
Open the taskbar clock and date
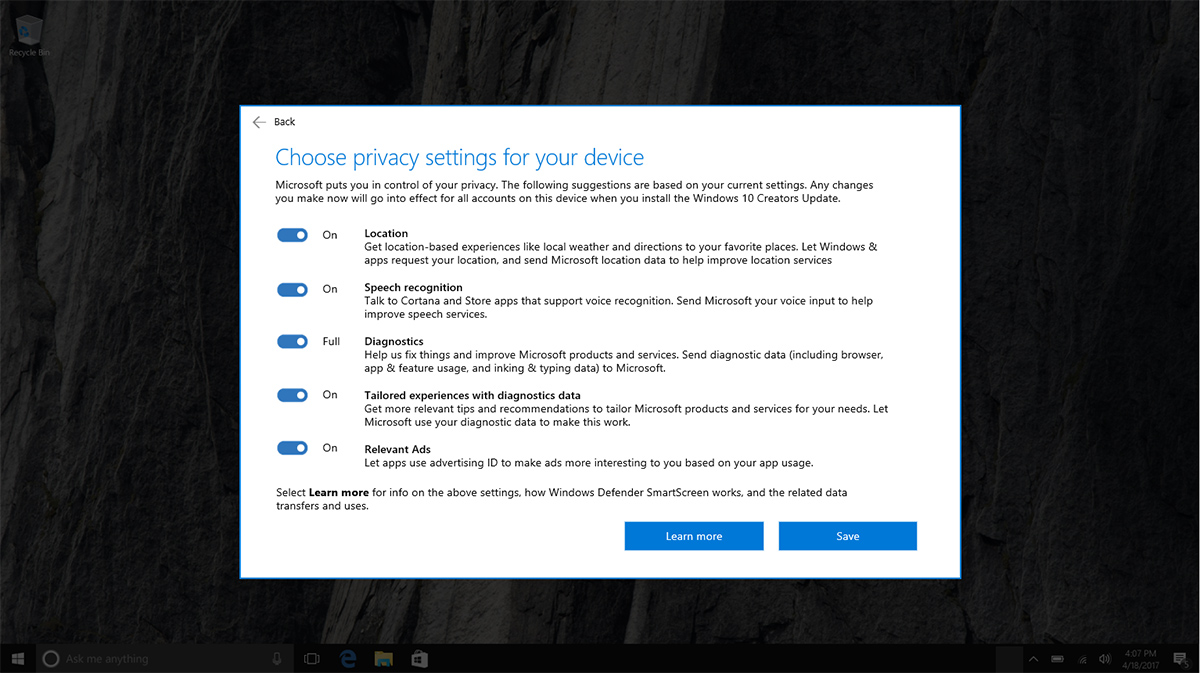coord(1140,659)
